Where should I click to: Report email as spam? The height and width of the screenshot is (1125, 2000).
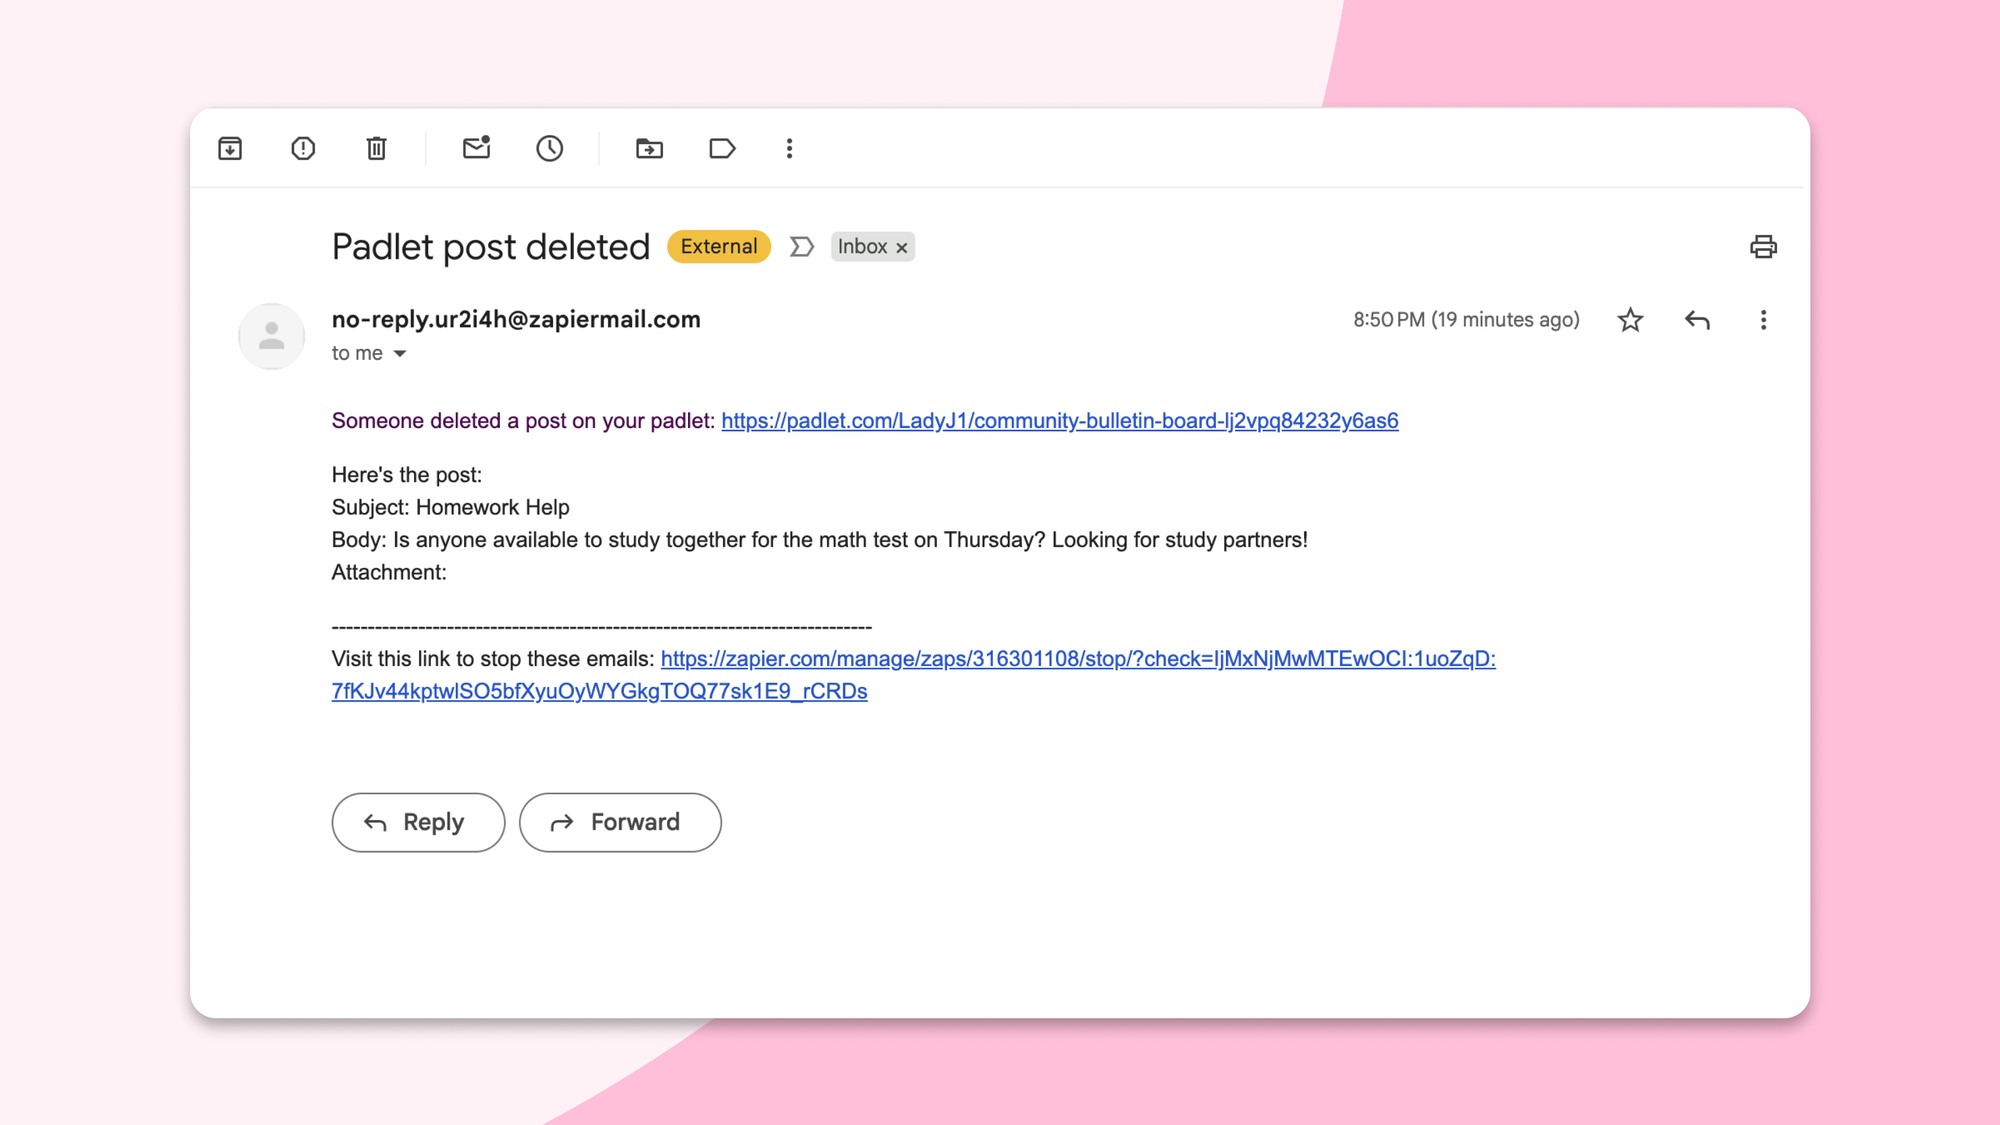coord(303,149)
